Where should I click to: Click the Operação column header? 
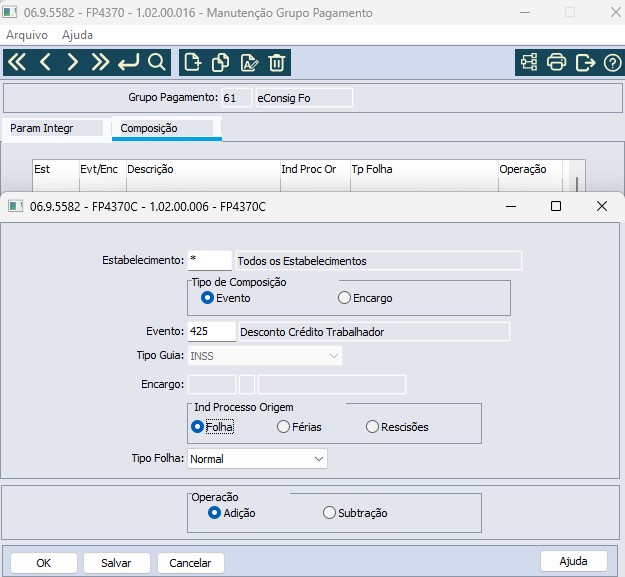531,169
